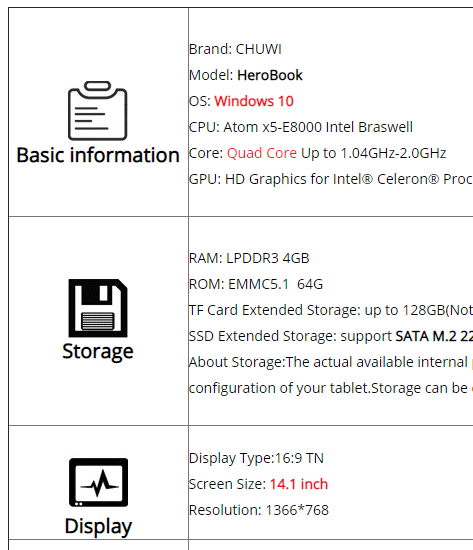Click the red Quad Core text
The image size is (473, 550).
tap(262, 153)
